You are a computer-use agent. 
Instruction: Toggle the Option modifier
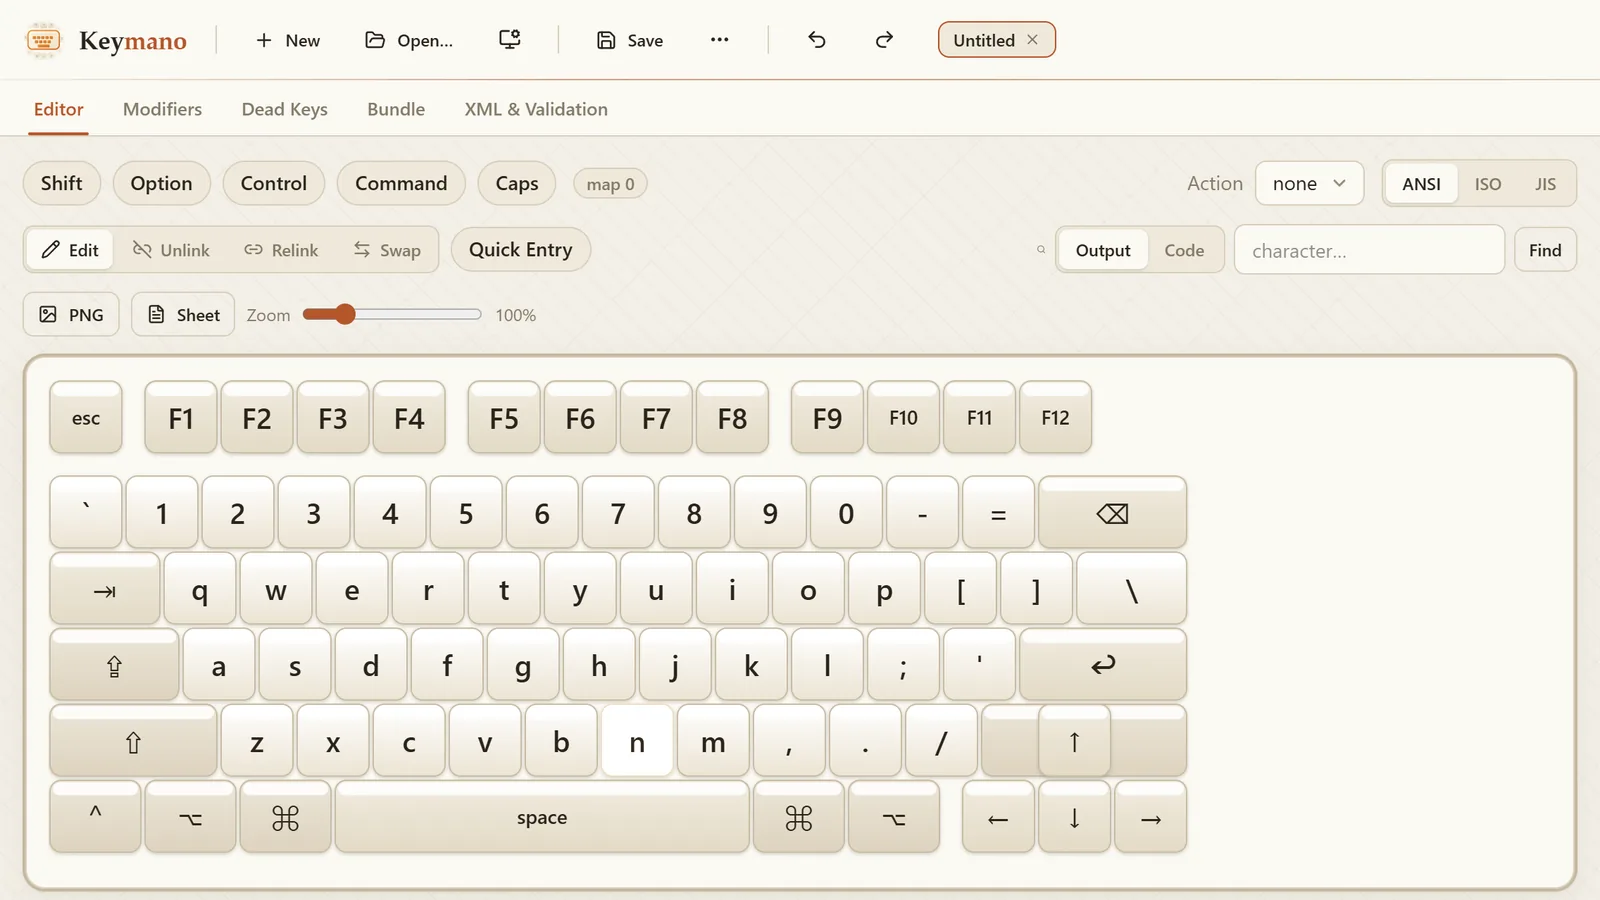coord(161,183)
